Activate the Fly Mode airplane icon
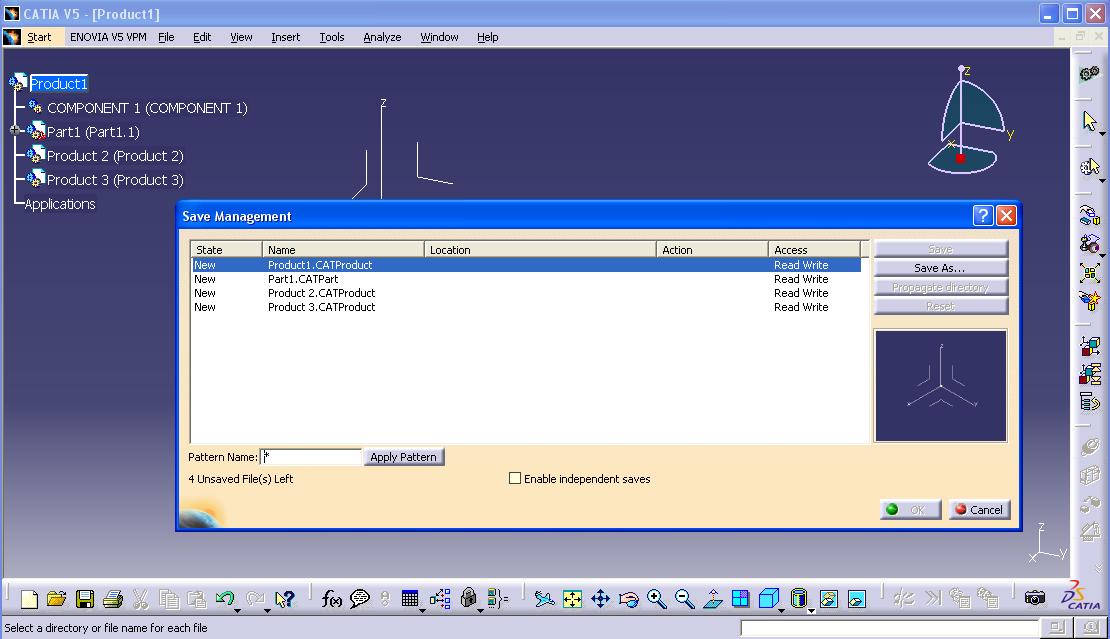1110x639 pixels. click(544, 599)
